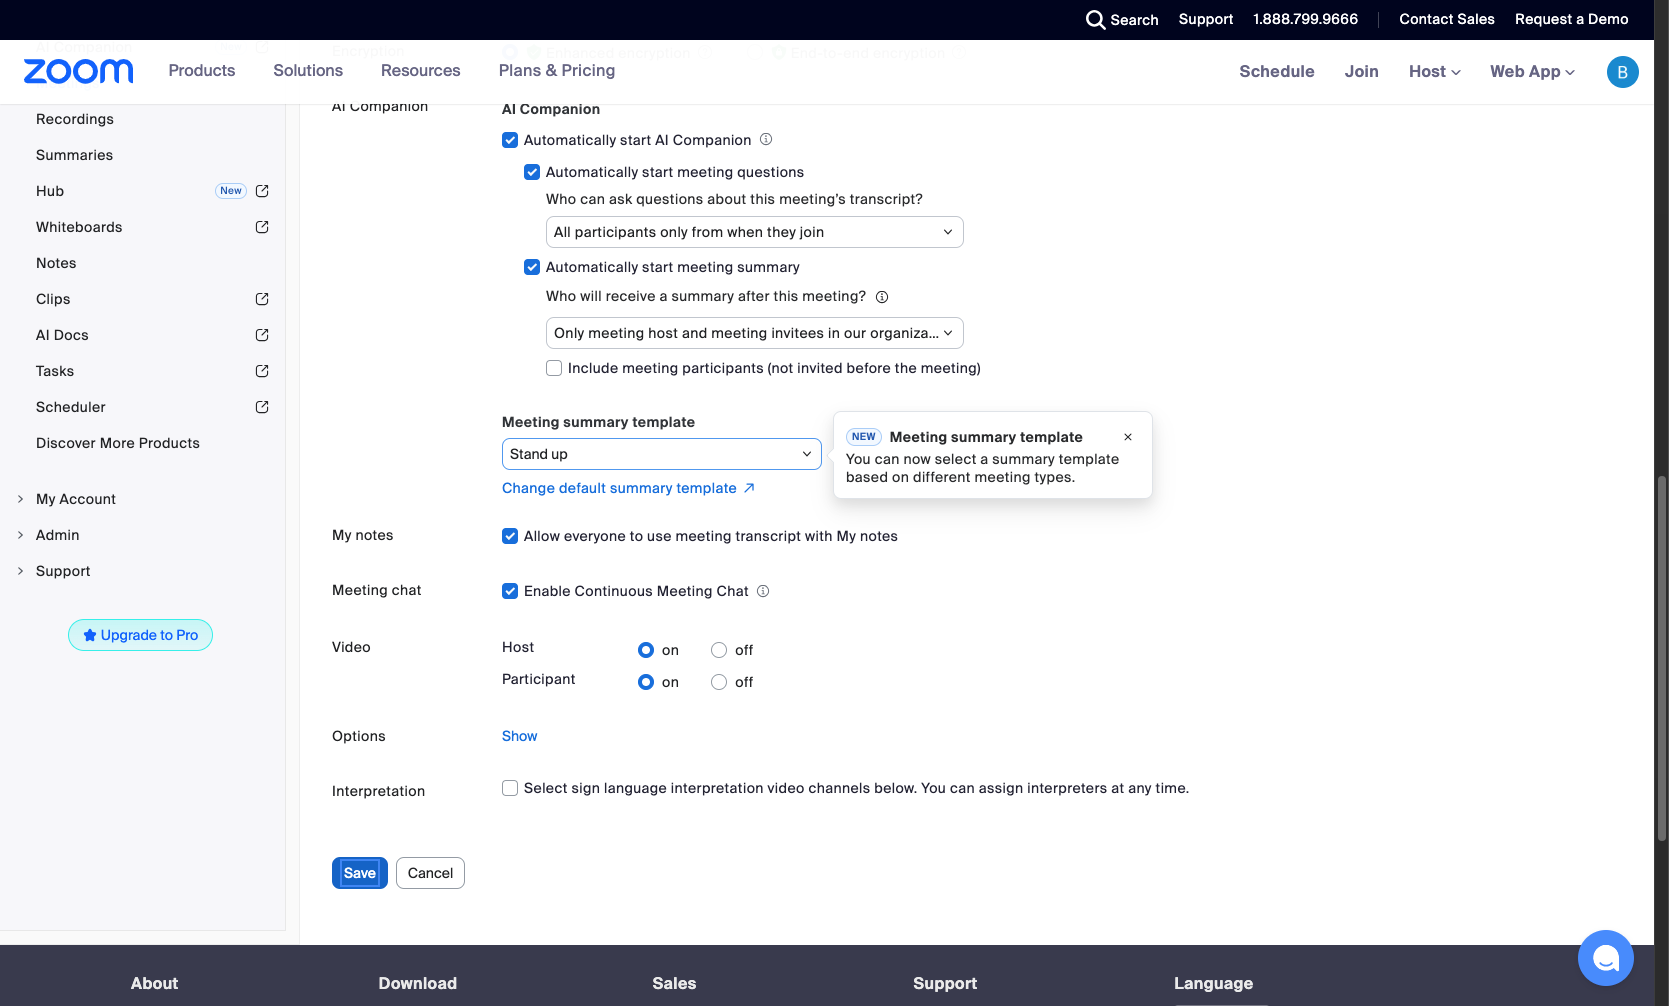The image size is (1669, 1006).
Task: Open the Products menu
Action: pyautogui.click(x=202, y=71)
